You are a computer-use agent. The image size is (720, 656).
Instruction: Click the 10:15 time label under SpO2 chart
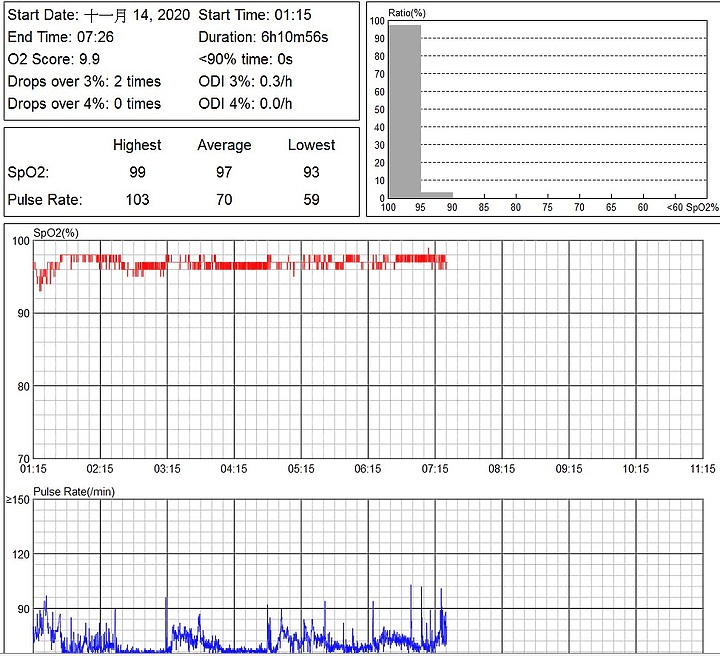pos(636,469)
